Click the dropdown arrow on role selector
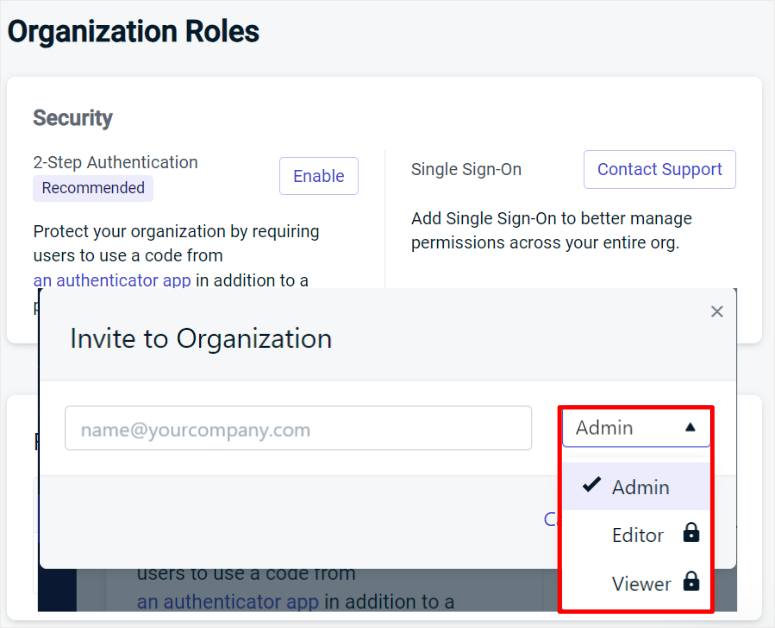This screenshot has height=628, width=775. click(690, 427)
